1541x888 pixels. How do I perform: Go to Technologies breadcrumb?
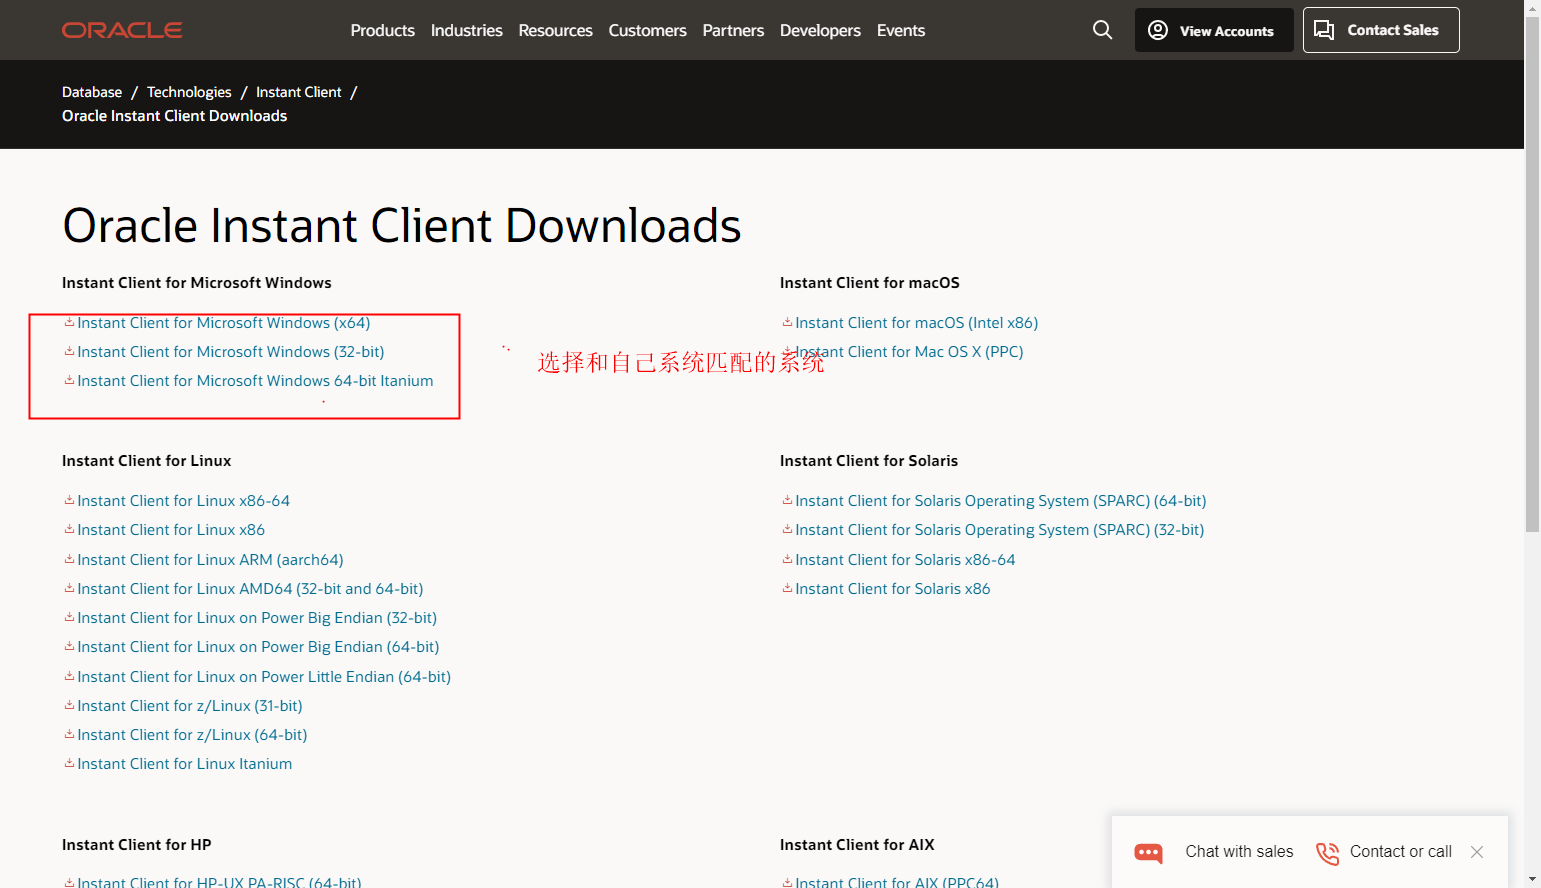pyautogui.click(x=189, y=92)
